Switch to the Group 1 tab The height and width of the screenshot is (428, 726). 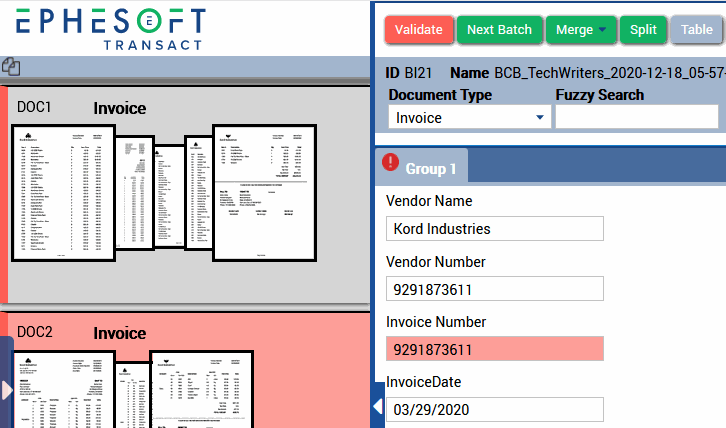(x=421, y=166)
